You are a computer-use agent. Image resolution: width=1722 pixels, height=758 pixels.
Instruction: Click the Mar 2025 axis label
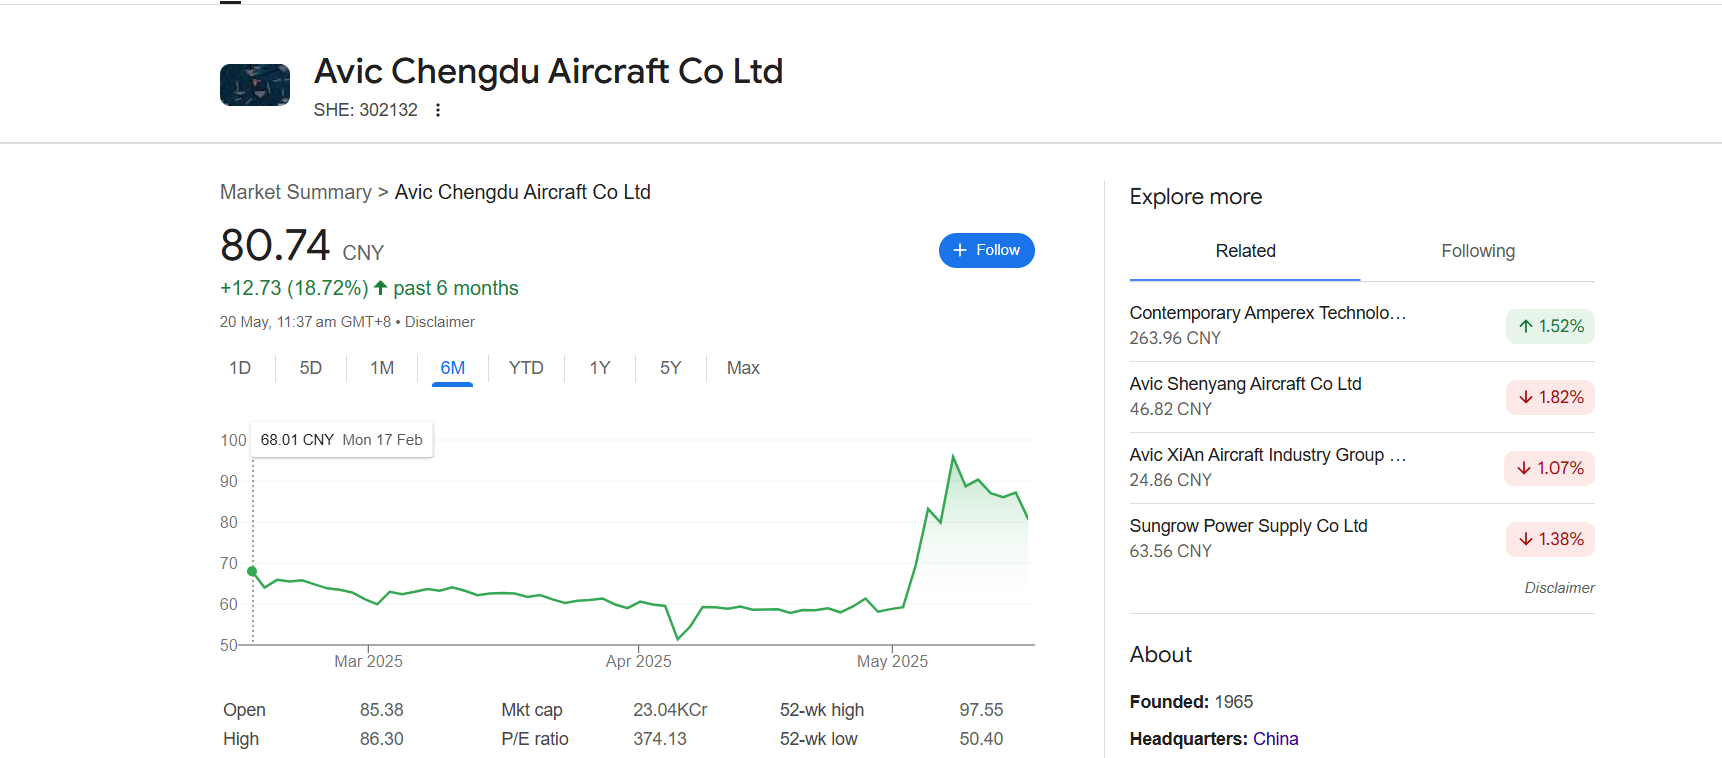368,661
